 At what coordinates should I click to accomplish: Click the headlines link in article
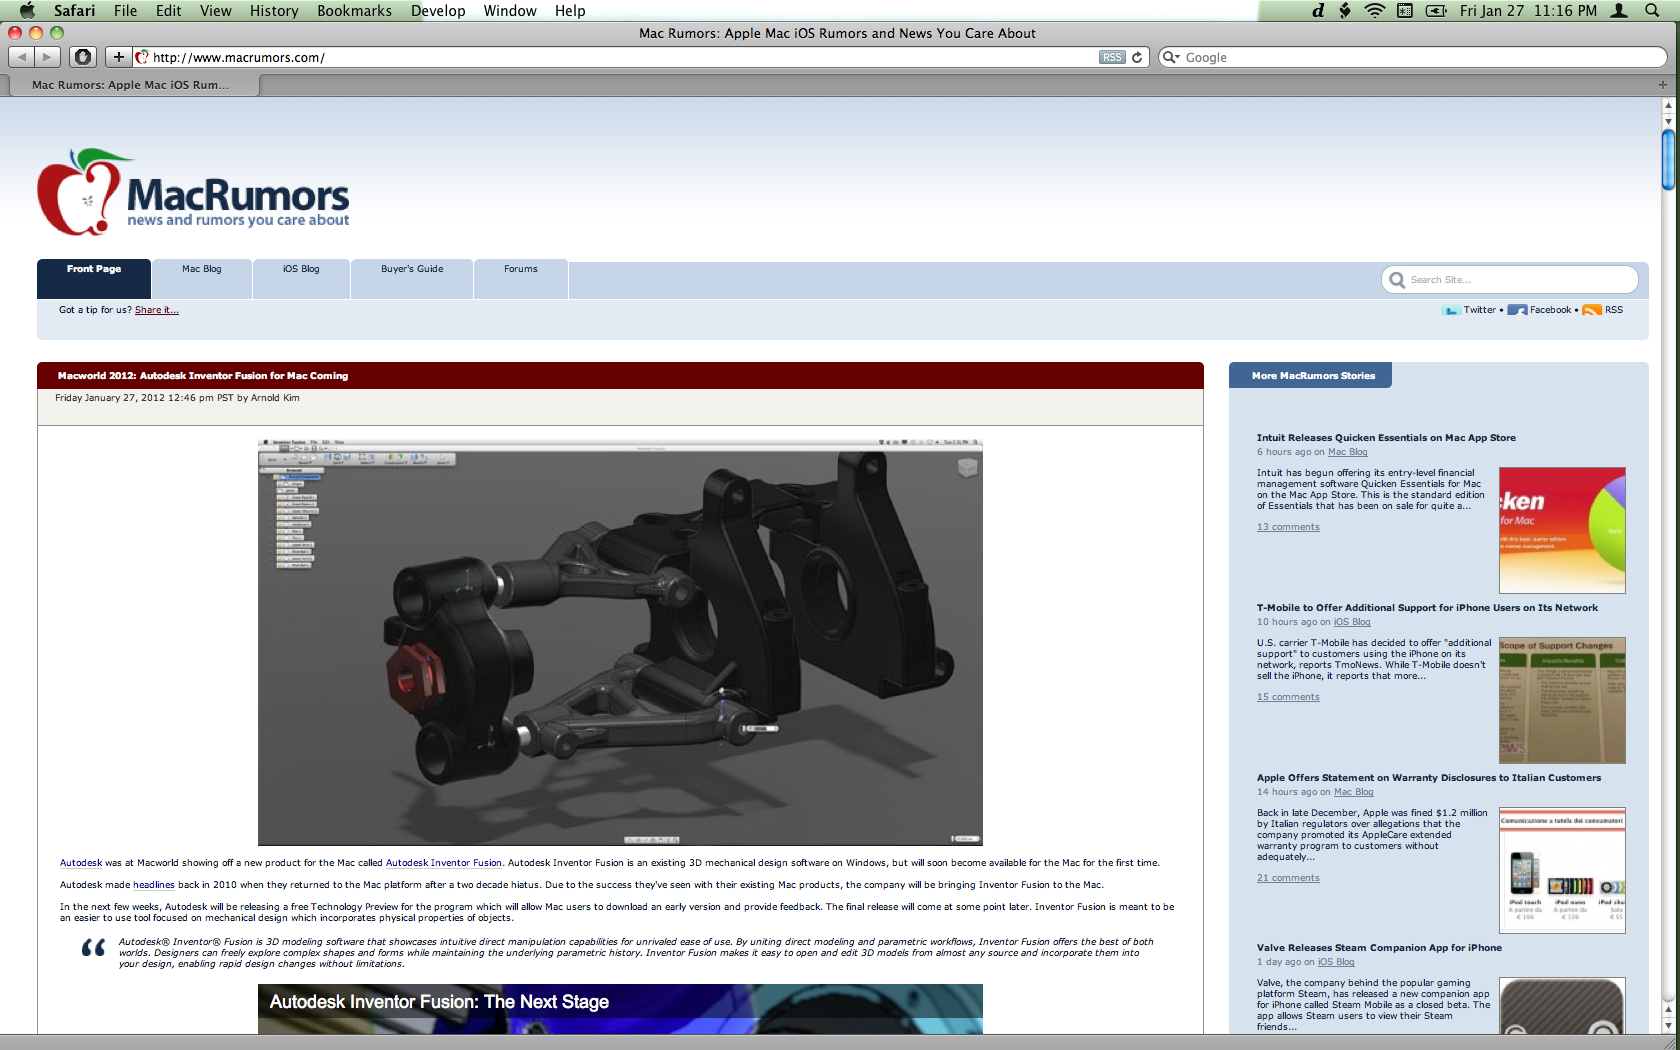pos(154,885)
